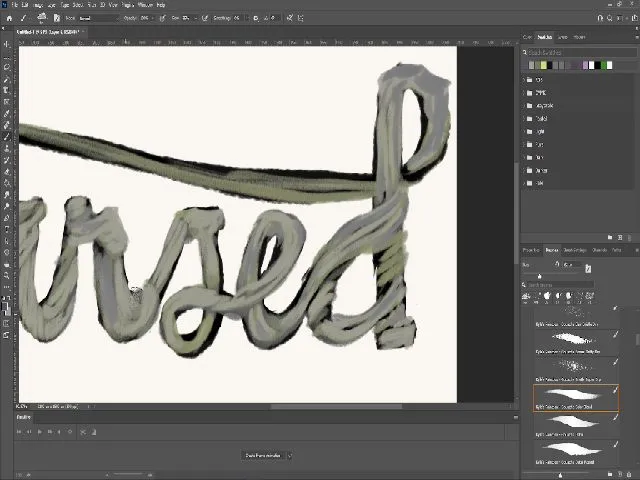
Task: Go to first frame in Timeline
Action: [x=19, y=431]
